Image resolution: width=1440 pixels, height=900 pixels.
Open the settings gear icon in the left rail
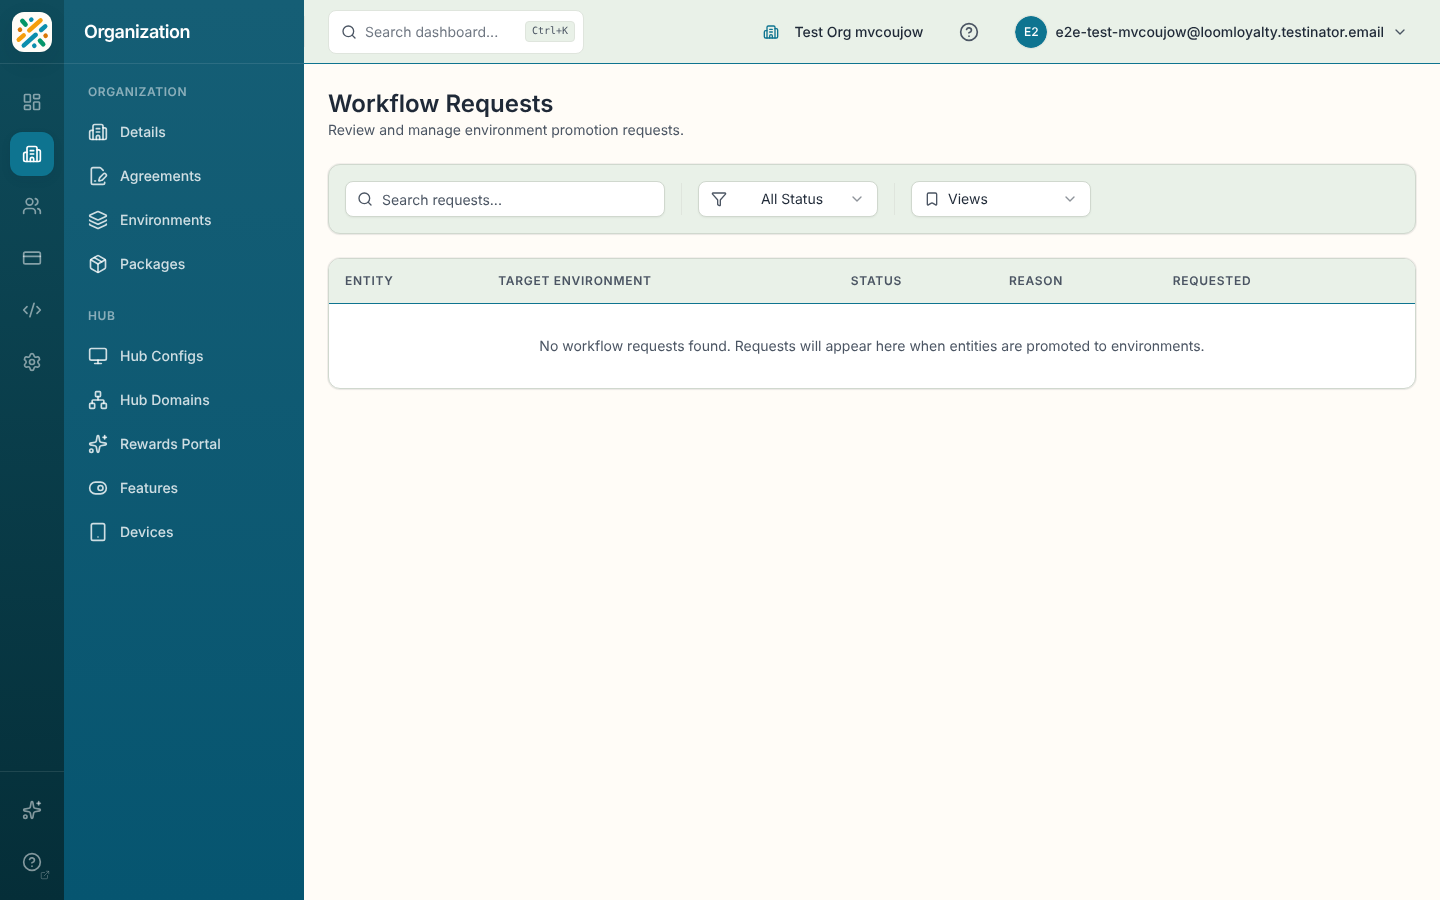[32, 362]
